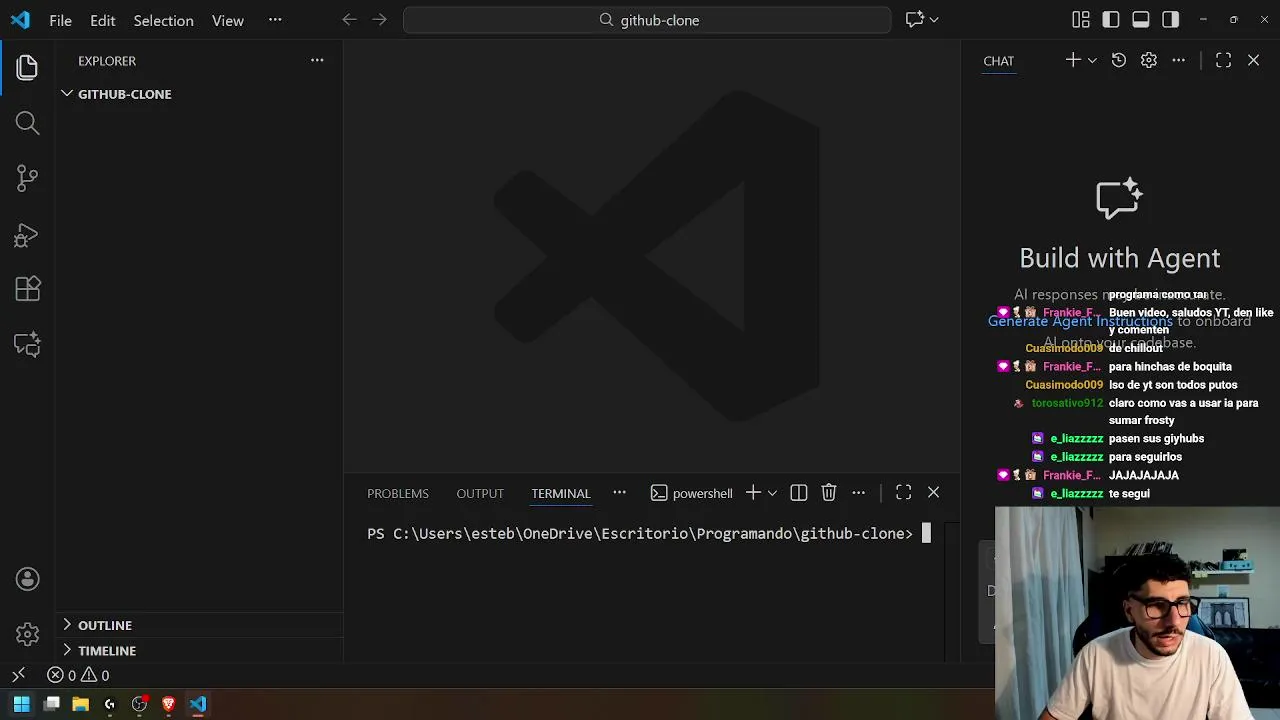The height and width of the screenshot is (720, 1280).
Task: Click the PowerShell terminal prompt line
Action: (x=640, y=533)
